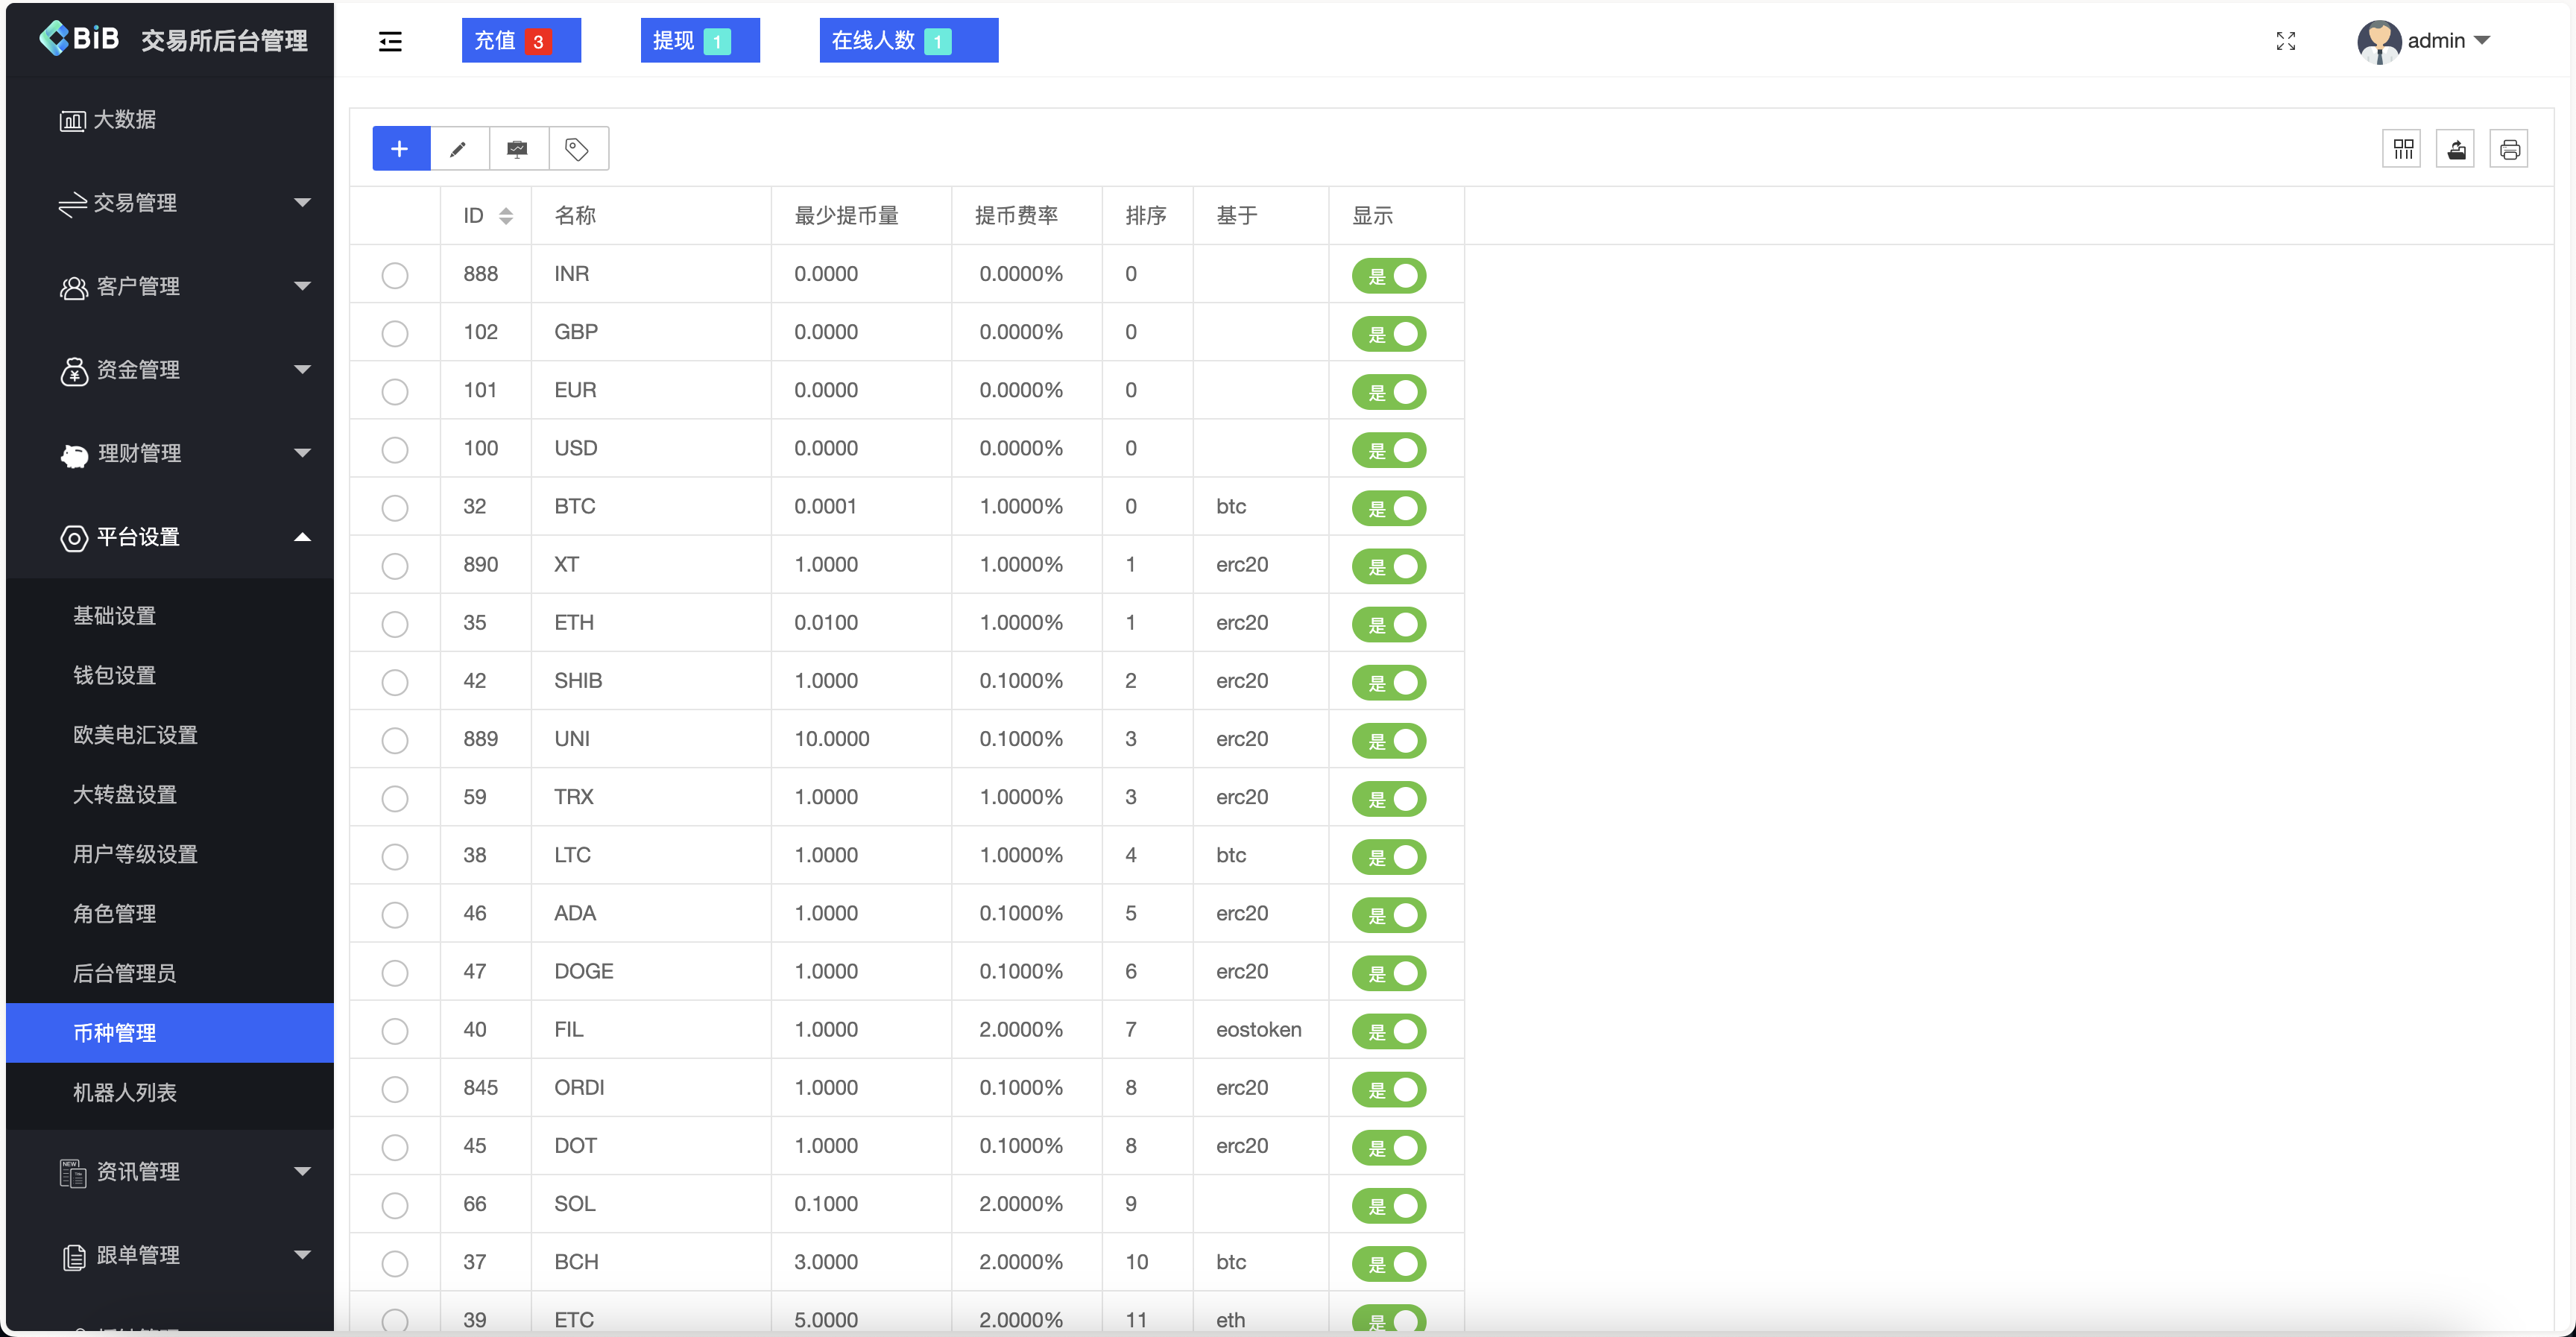Image resolution: width=2576 pixels, height=1337 pixels.
Task: Open the column display settings icon
Action: 2404,148
